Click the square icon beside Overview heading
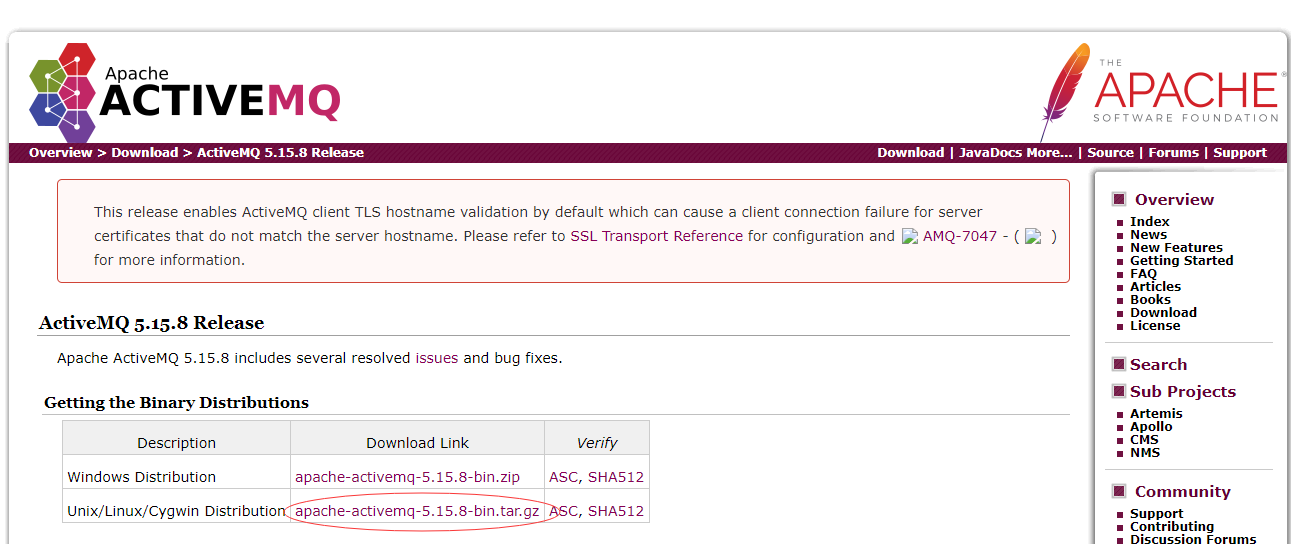The image size is (1291, 544). [1119, 199]
